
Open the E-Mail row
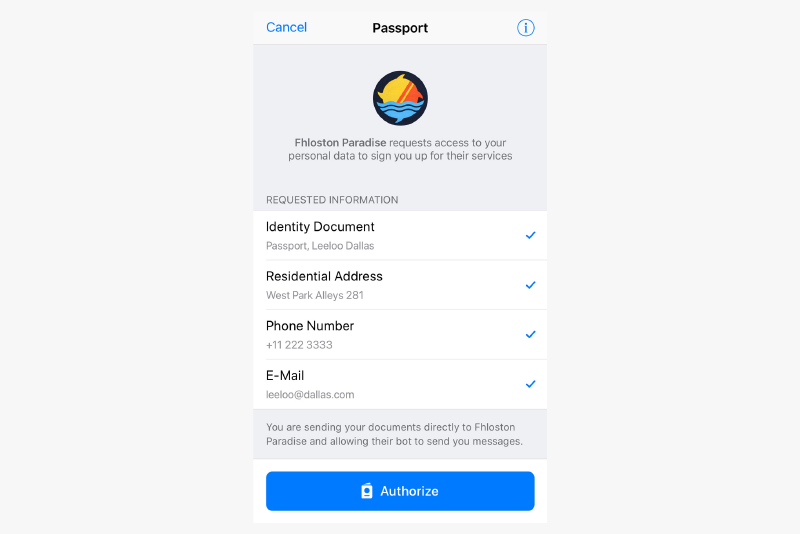click(x=400, y=384)
